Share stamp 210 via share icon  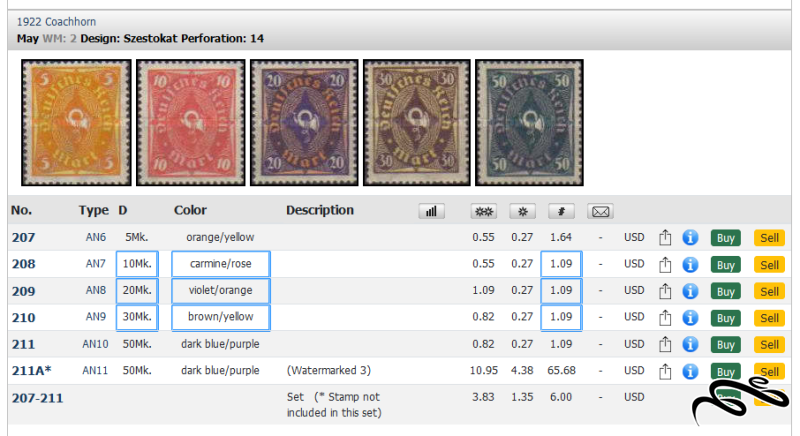point(665,317)
